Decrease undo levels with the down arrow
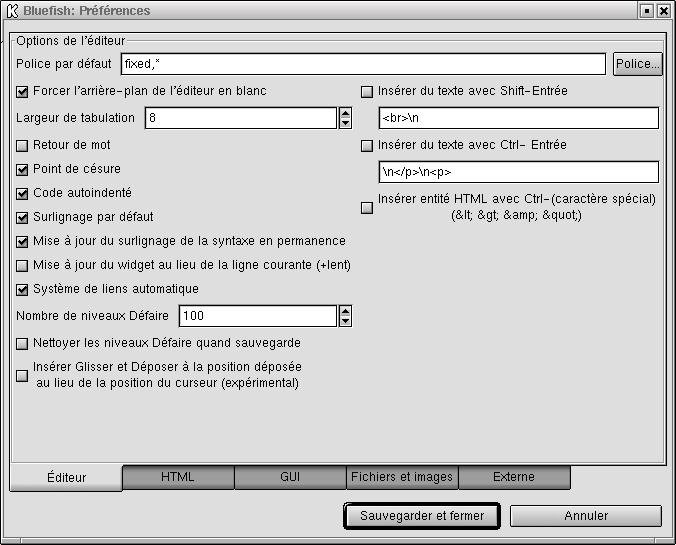 [345, 321]
